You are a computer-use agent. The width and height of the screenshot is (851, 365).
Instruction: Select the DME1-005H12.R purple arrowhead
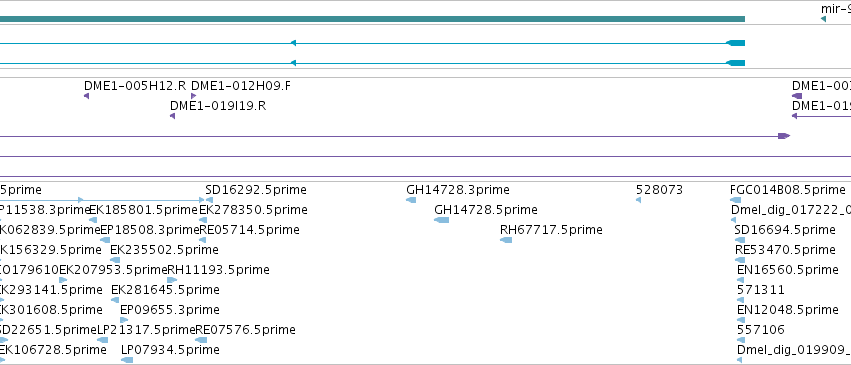pyautogui.click(x=86, y=96)
